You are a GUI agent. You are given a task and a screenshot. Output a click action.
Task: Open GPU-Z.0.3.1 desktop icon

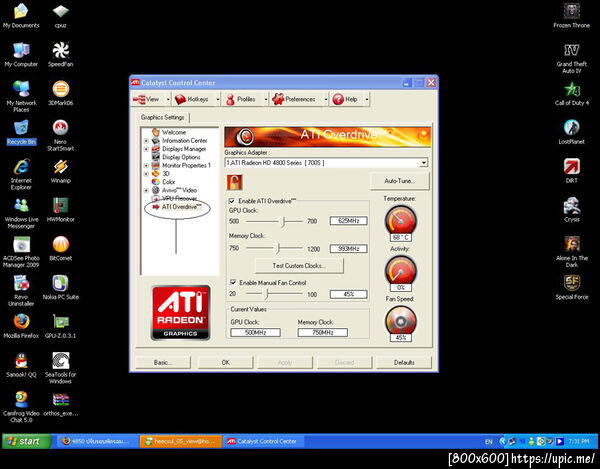60,326
